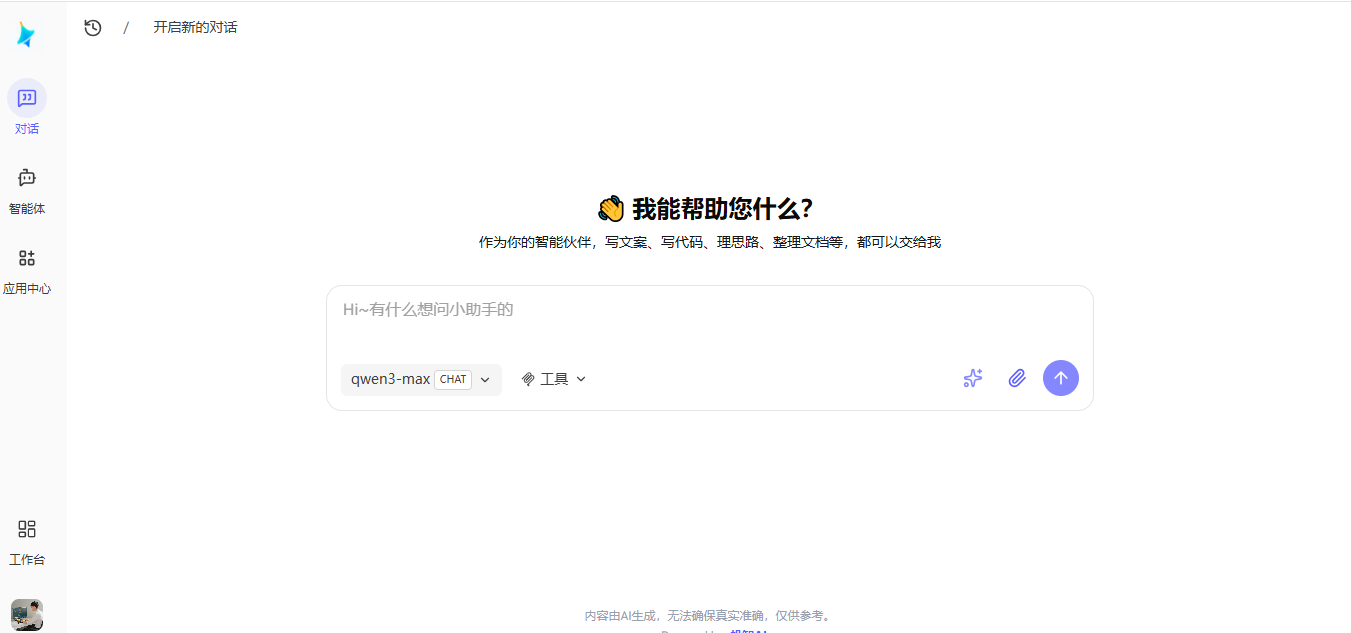Screen dimensions: 1351x633
Task: Expand the 工具 tools dropdown
Action: tap(553, 379)
